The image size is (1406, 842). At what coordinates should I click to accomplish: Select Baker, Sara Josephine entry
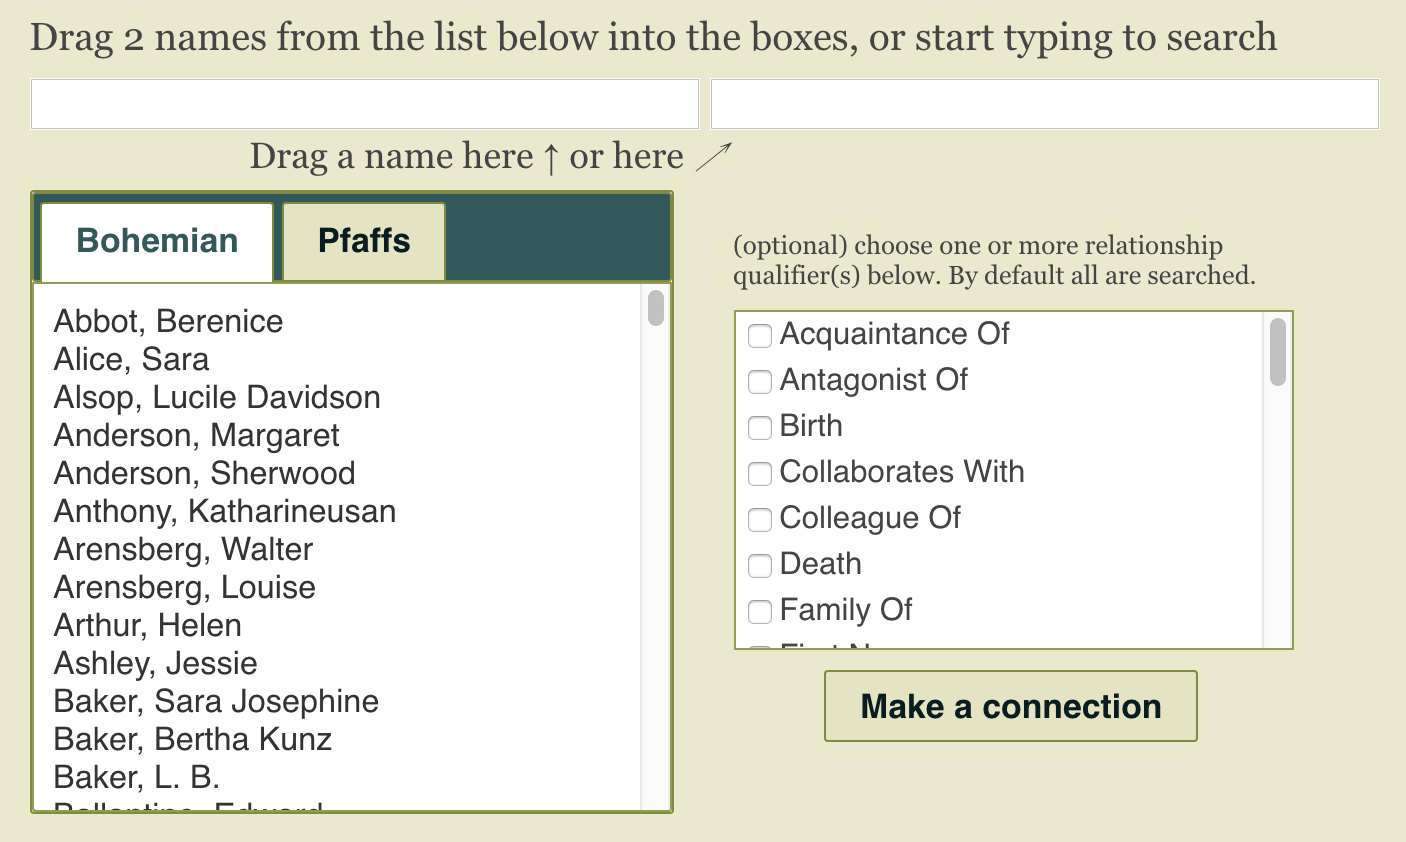[216, 701]
